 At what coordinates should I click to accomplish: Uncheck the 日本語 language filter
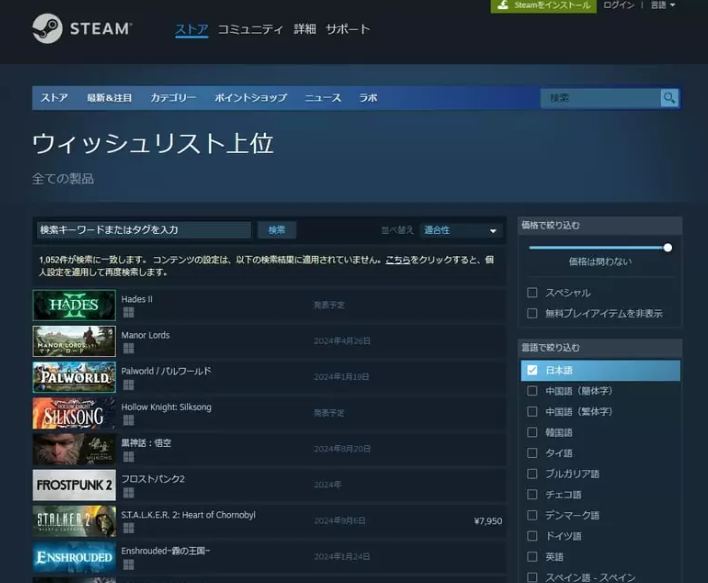(532, 370)
